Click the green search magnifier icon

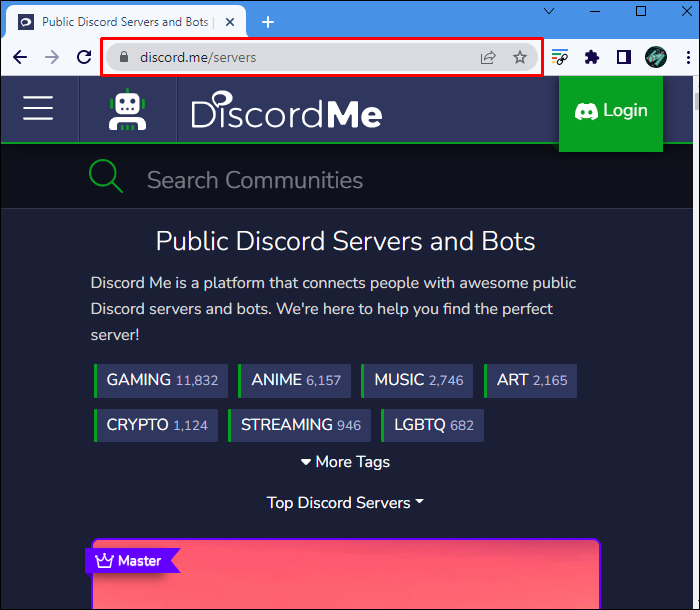tap(106, 176)
